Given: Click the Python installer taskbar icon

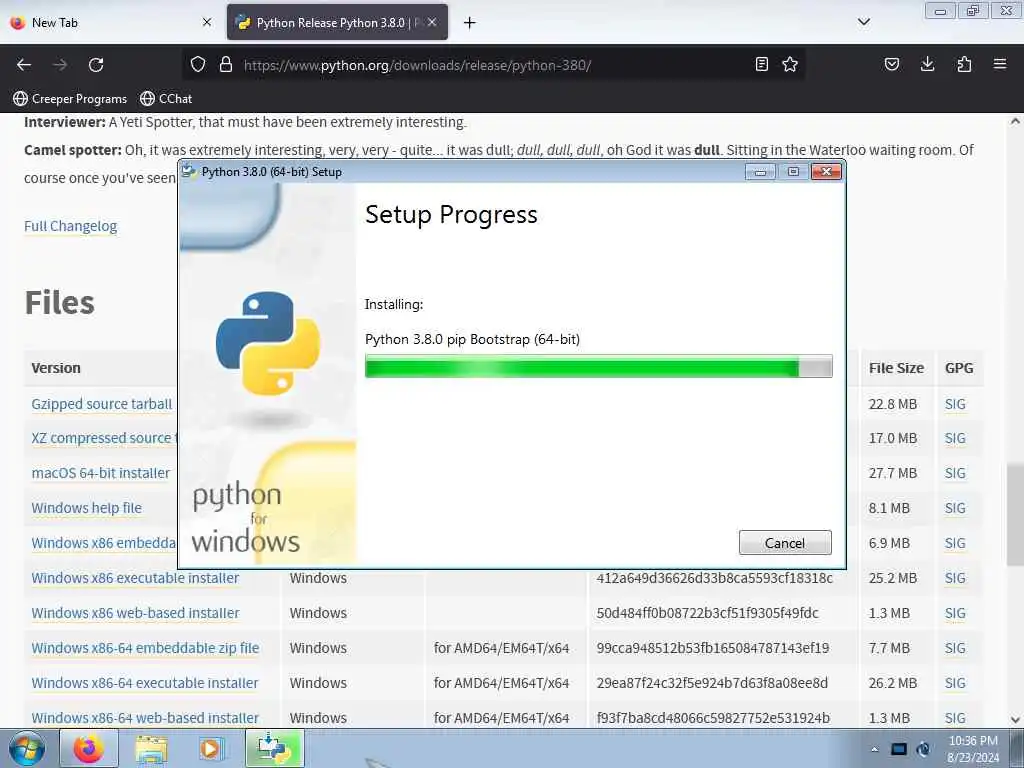Looking at the screenshot, I should 274,748.
